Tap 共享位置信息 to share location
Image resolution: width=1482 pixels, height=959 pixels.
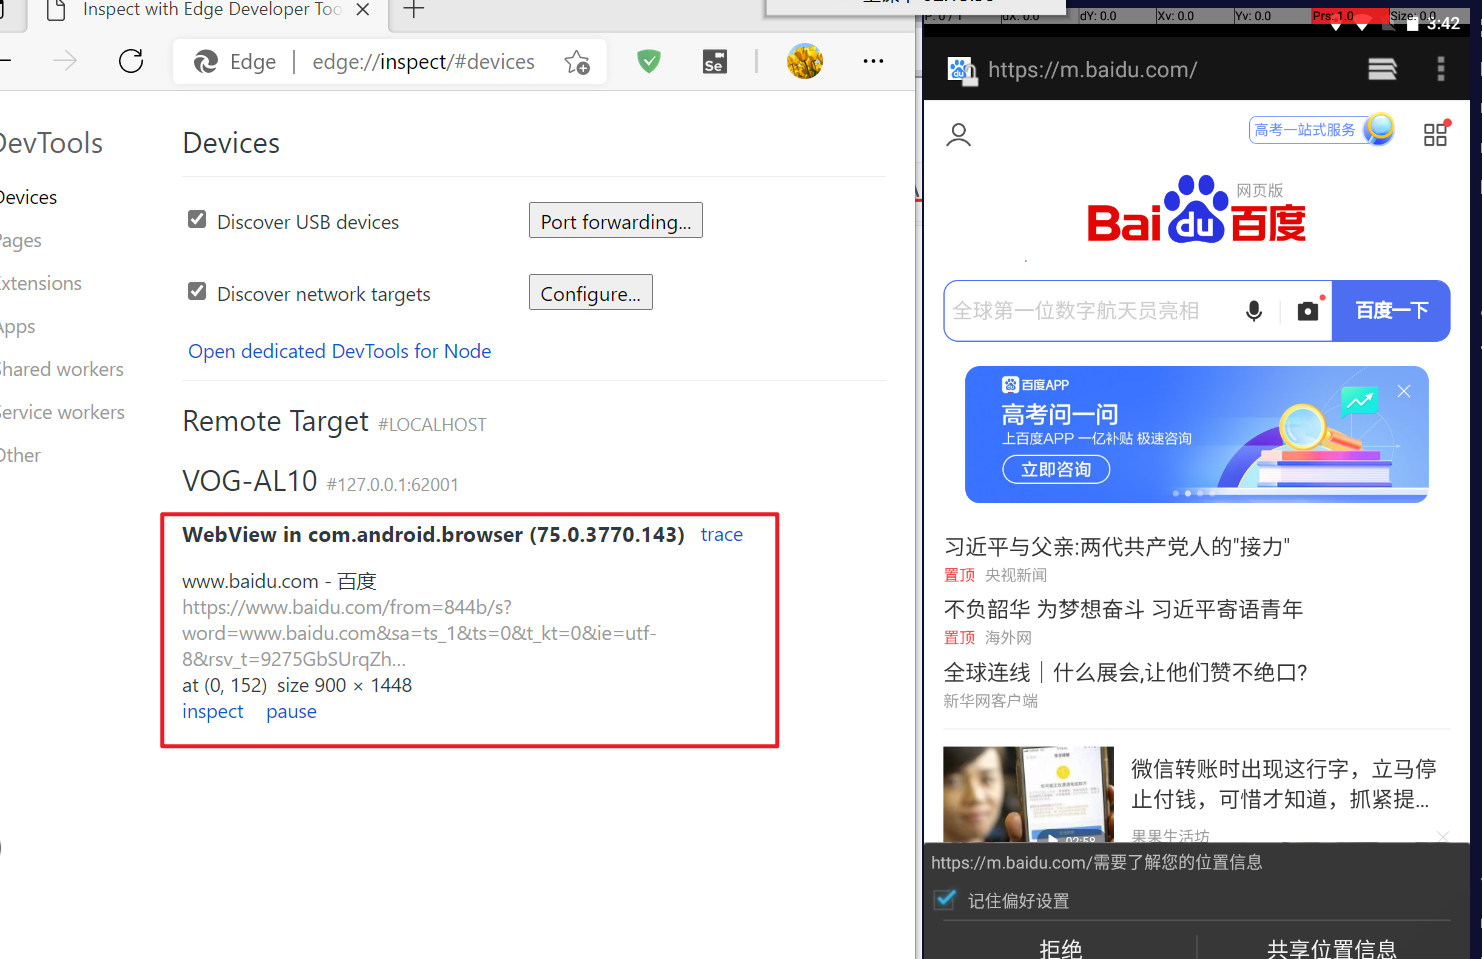tap(1332, 947)
